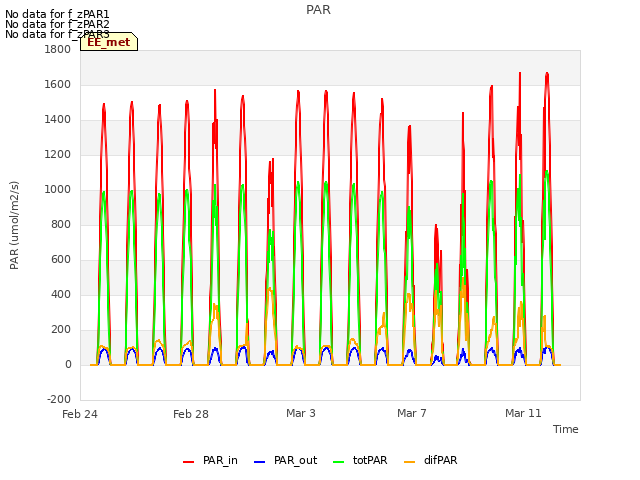The width and height of the screenshot is (640, 480).
Task: Click the 'No data for f_zPAR1' message
Action: click(x=57, y=14)
